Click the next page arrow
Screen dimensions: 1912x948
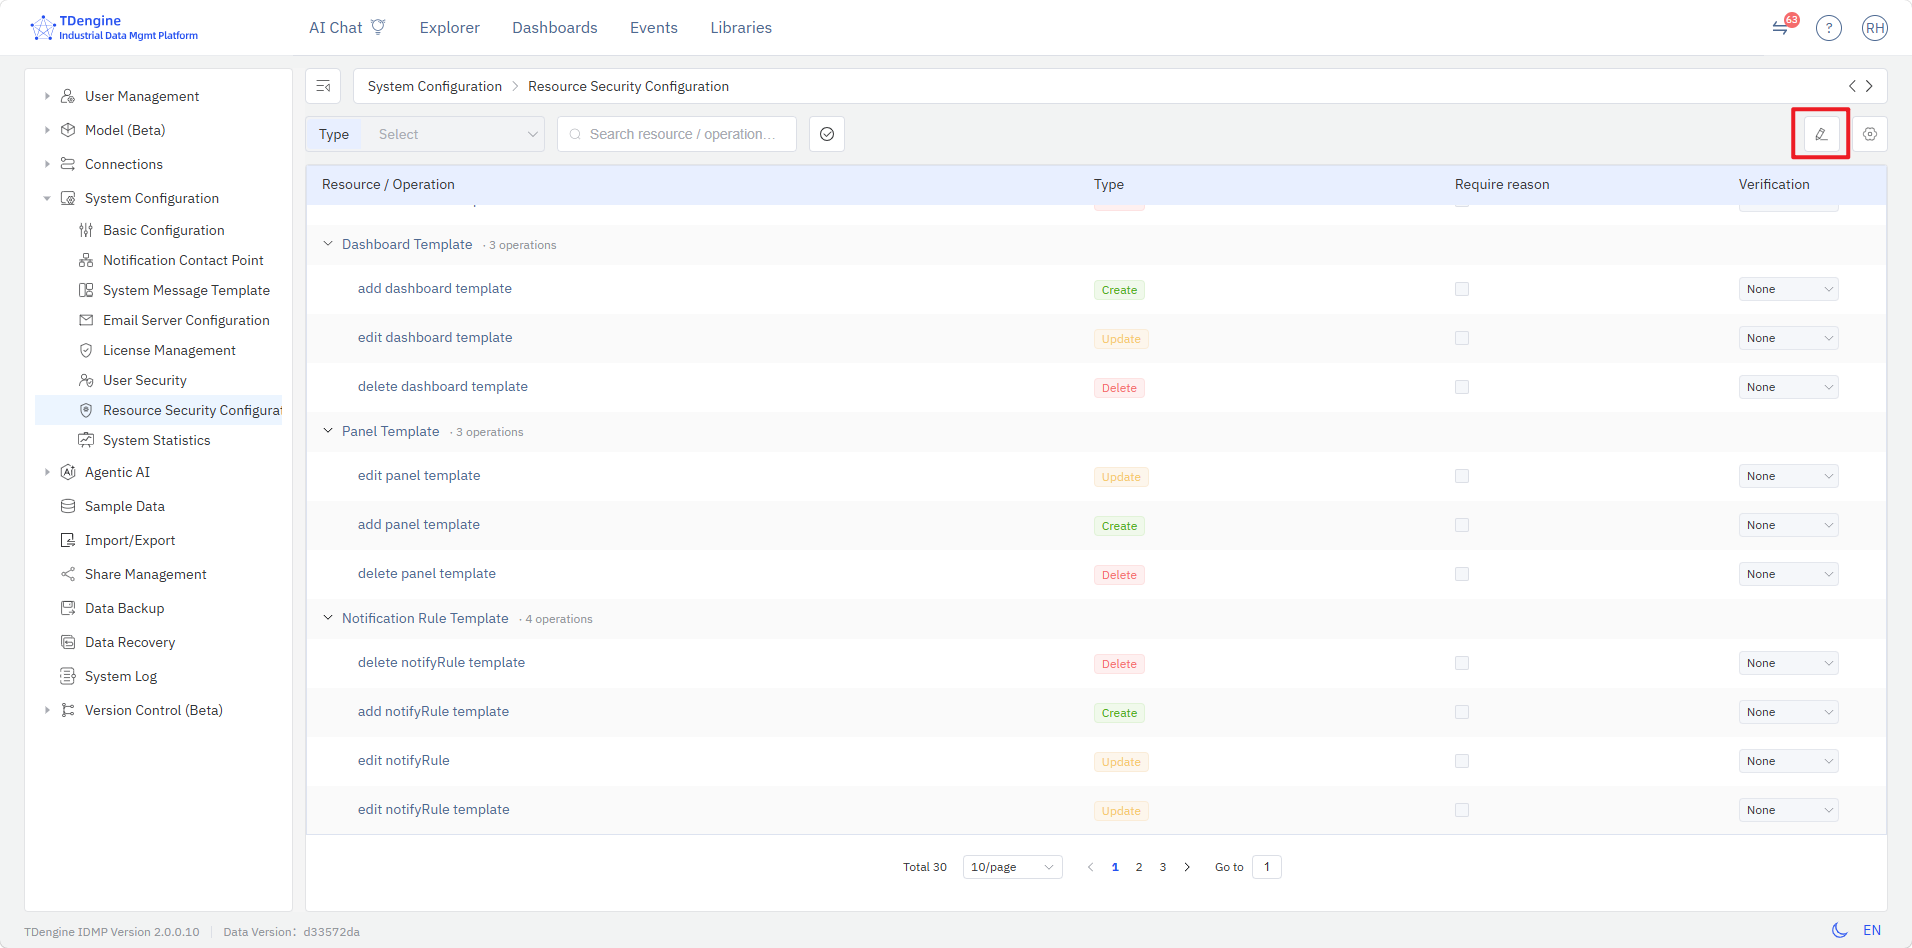pos(1187,867)
